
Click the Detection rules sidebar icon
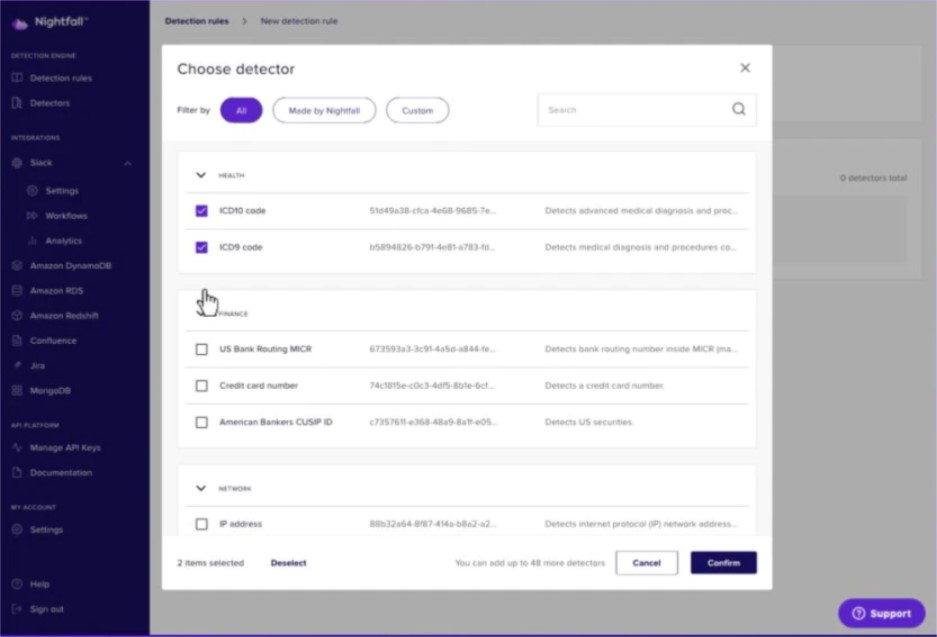[x=17, y=78]
